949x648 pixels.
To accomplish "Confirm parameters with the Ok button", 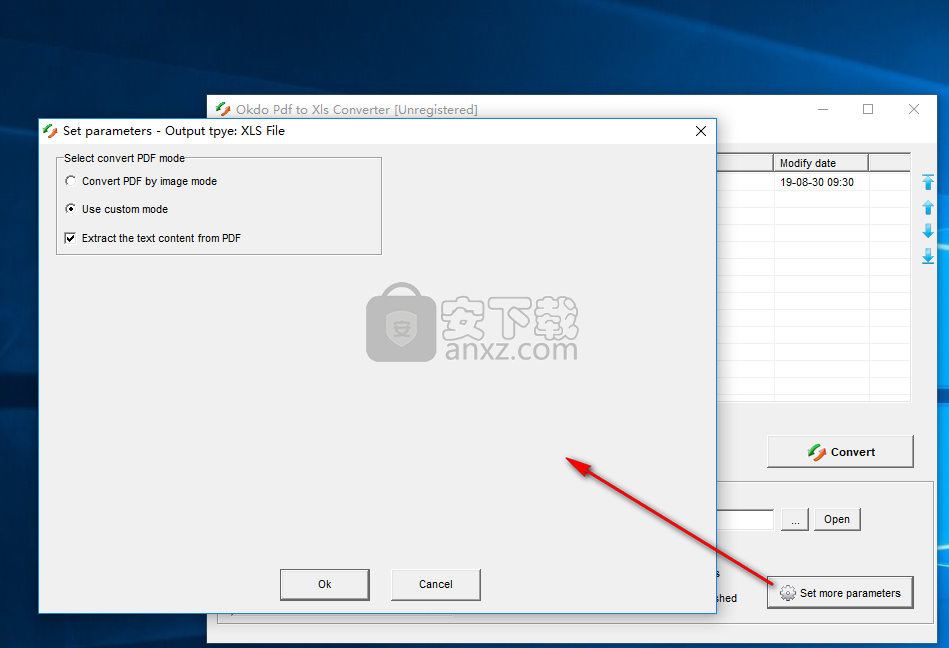I will (324, 584).
